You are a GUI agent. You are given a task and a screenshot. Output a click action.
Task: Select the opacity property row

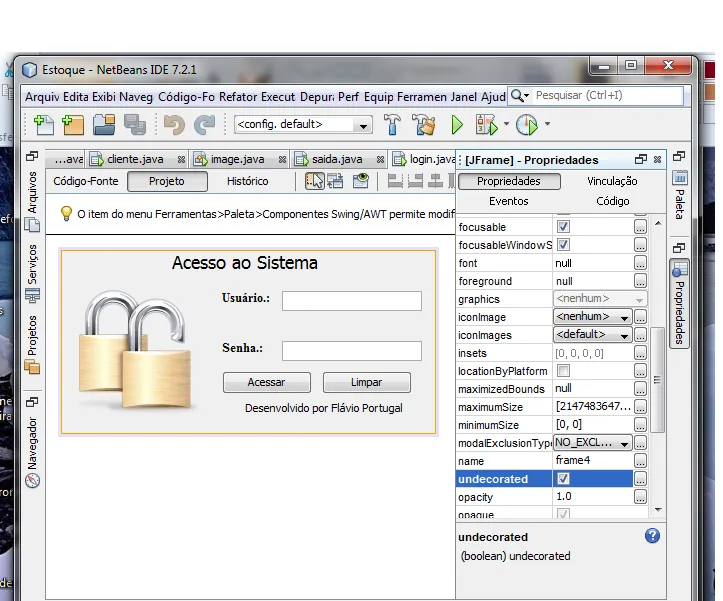click(x=552, y=497)
